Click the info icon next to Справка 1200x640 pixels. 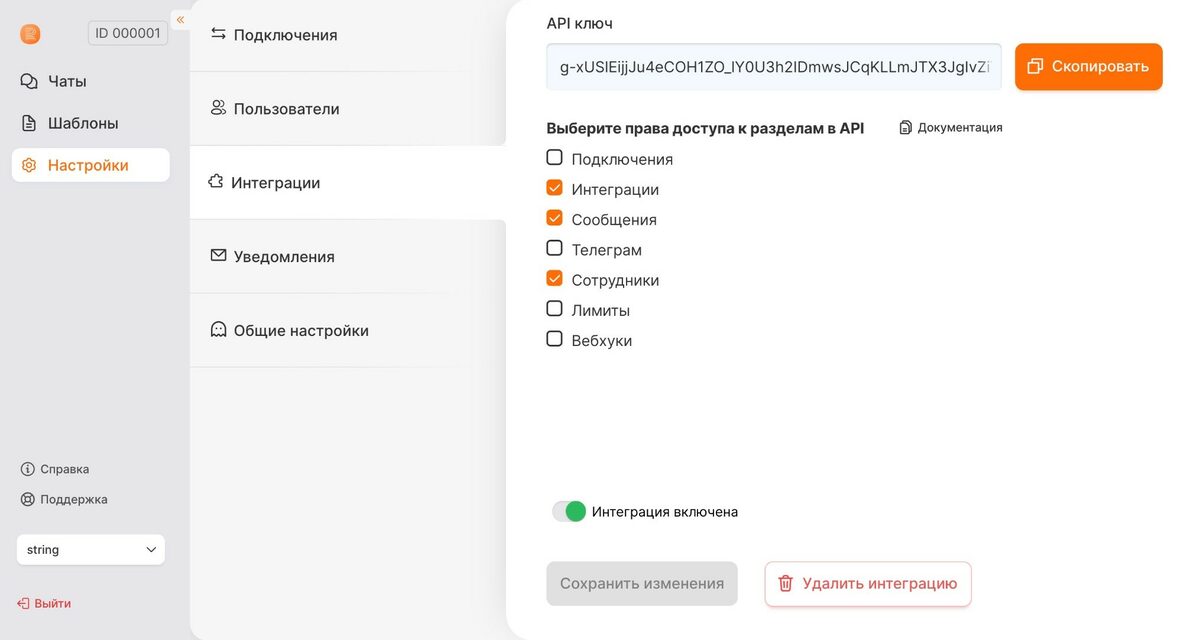[28, 469]
